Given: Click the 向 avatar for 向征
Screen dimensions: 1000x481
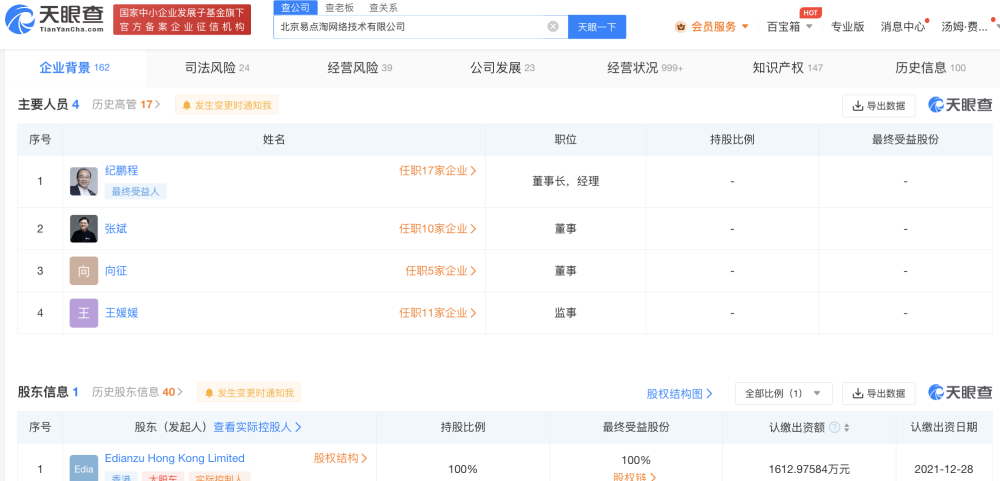Looking at the screenshot, I should [x=84, y=270].
